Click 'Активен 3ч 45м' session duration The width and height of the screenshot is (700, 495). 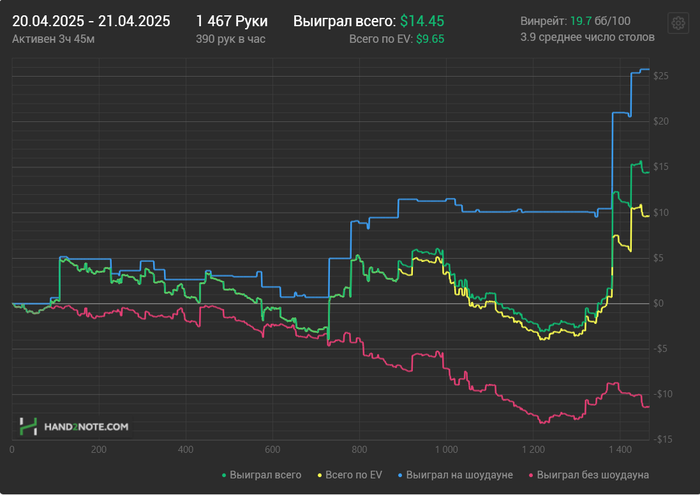[53, 39]
